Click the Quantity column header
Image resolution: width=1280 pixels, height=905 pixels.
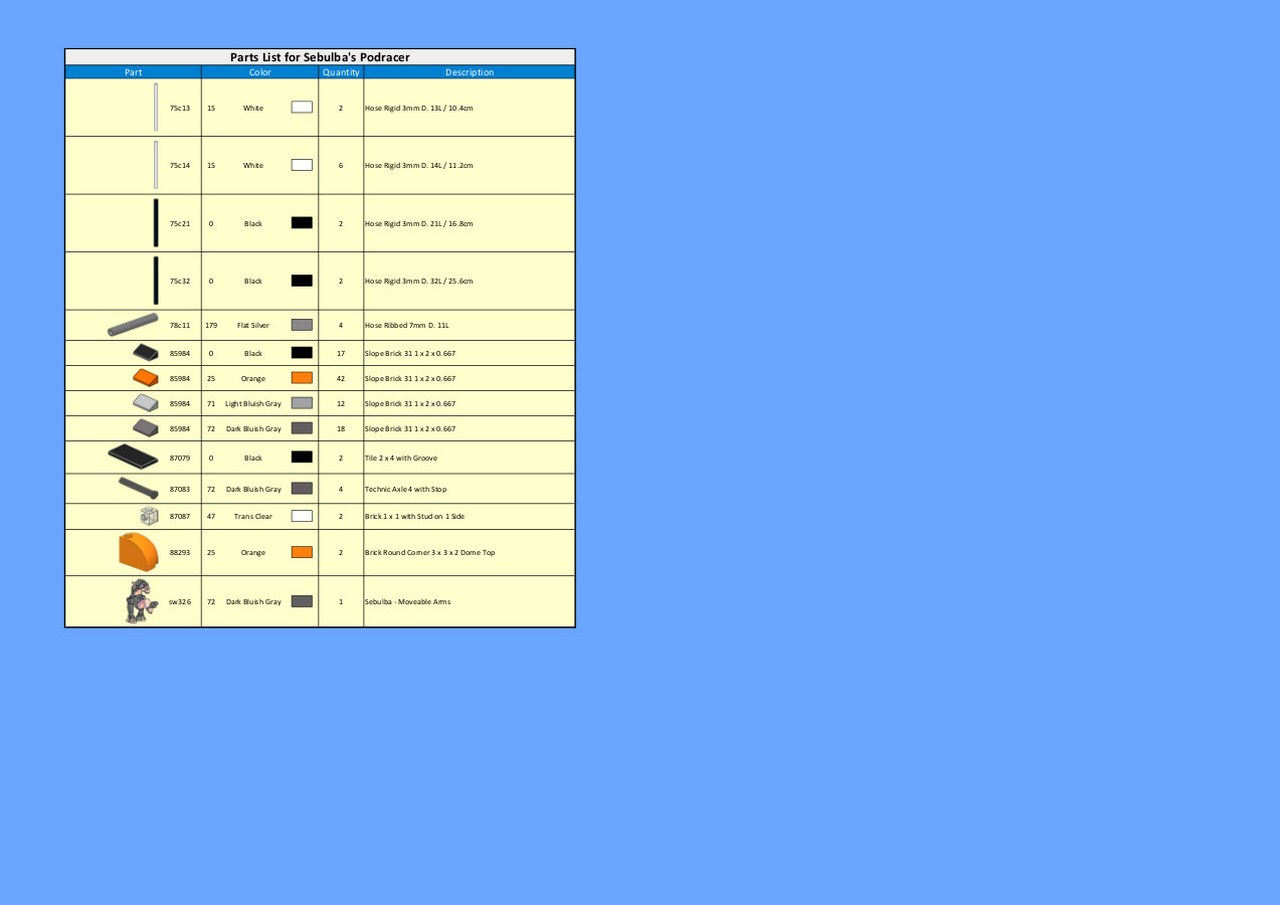coord(341,72)
